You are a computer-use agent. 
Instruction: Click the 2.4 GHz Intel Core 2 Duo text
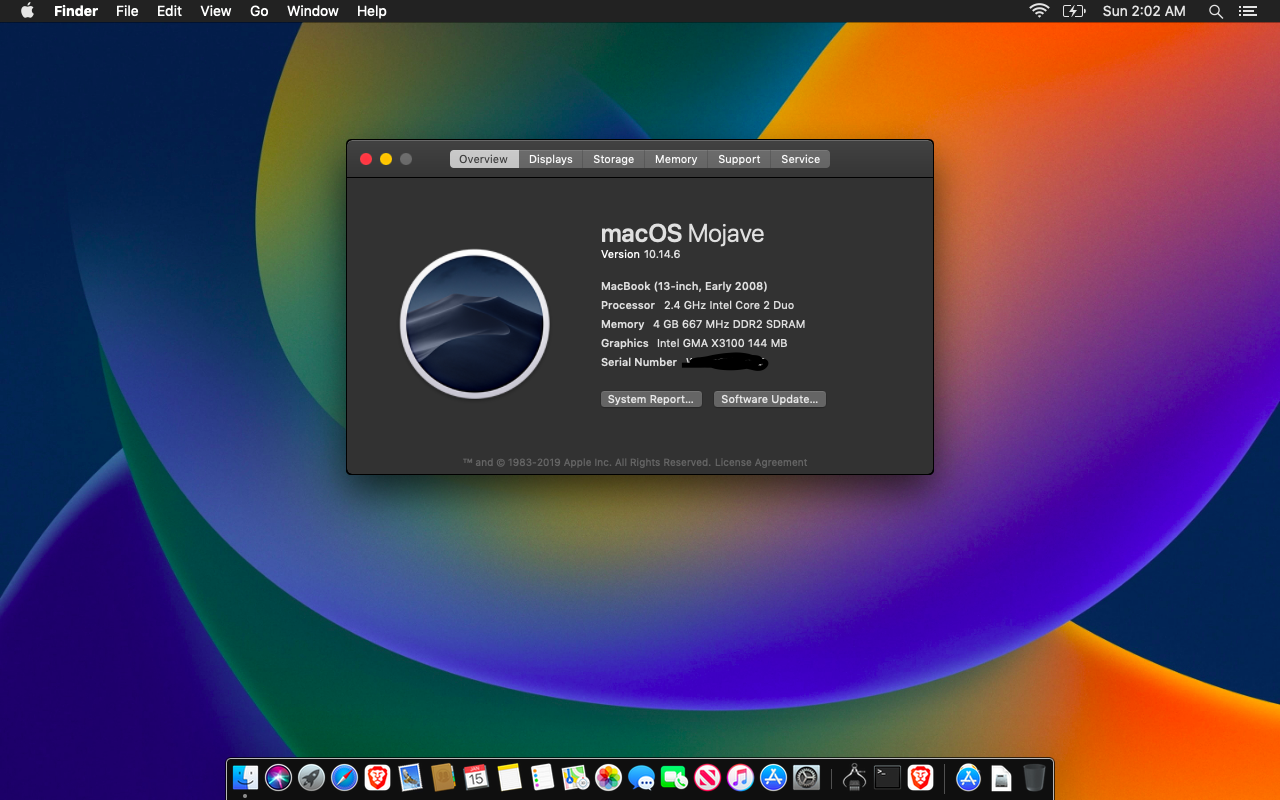click(729, 305)
